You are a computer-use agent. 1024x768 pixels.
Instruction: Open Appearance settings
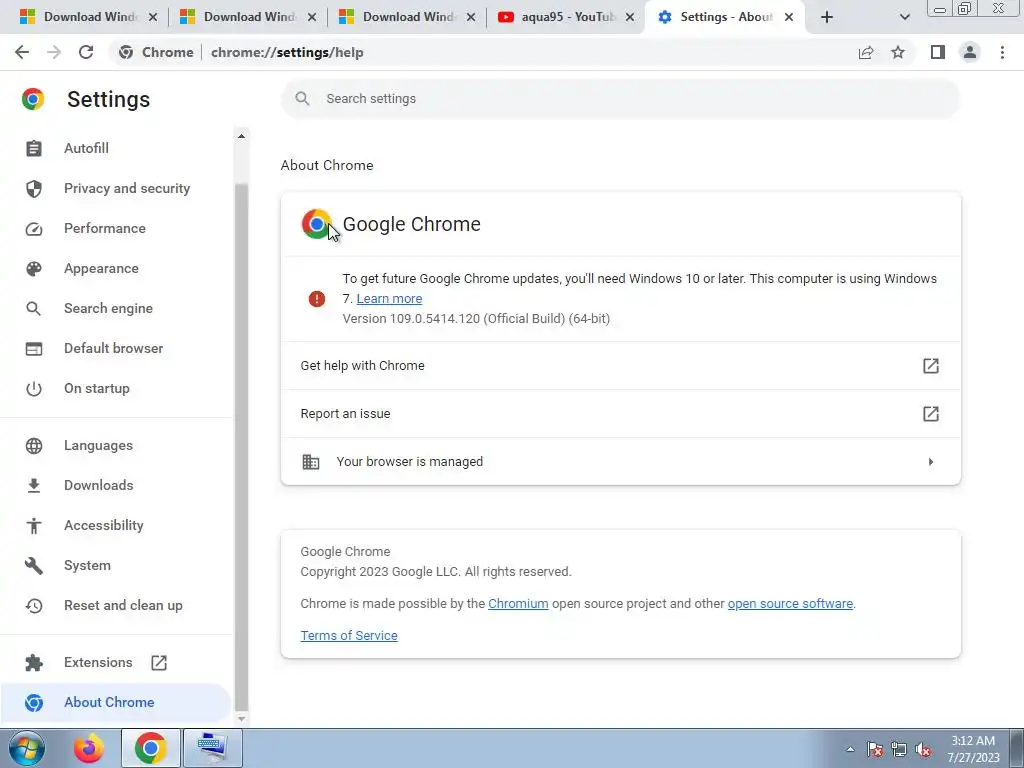[101, 268]
